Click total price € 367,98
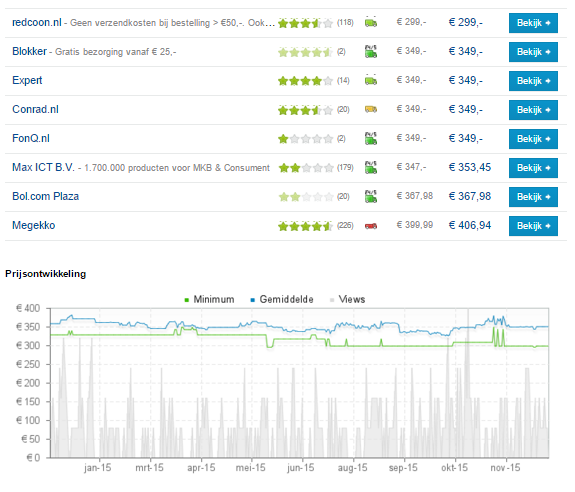 [470, 196]
